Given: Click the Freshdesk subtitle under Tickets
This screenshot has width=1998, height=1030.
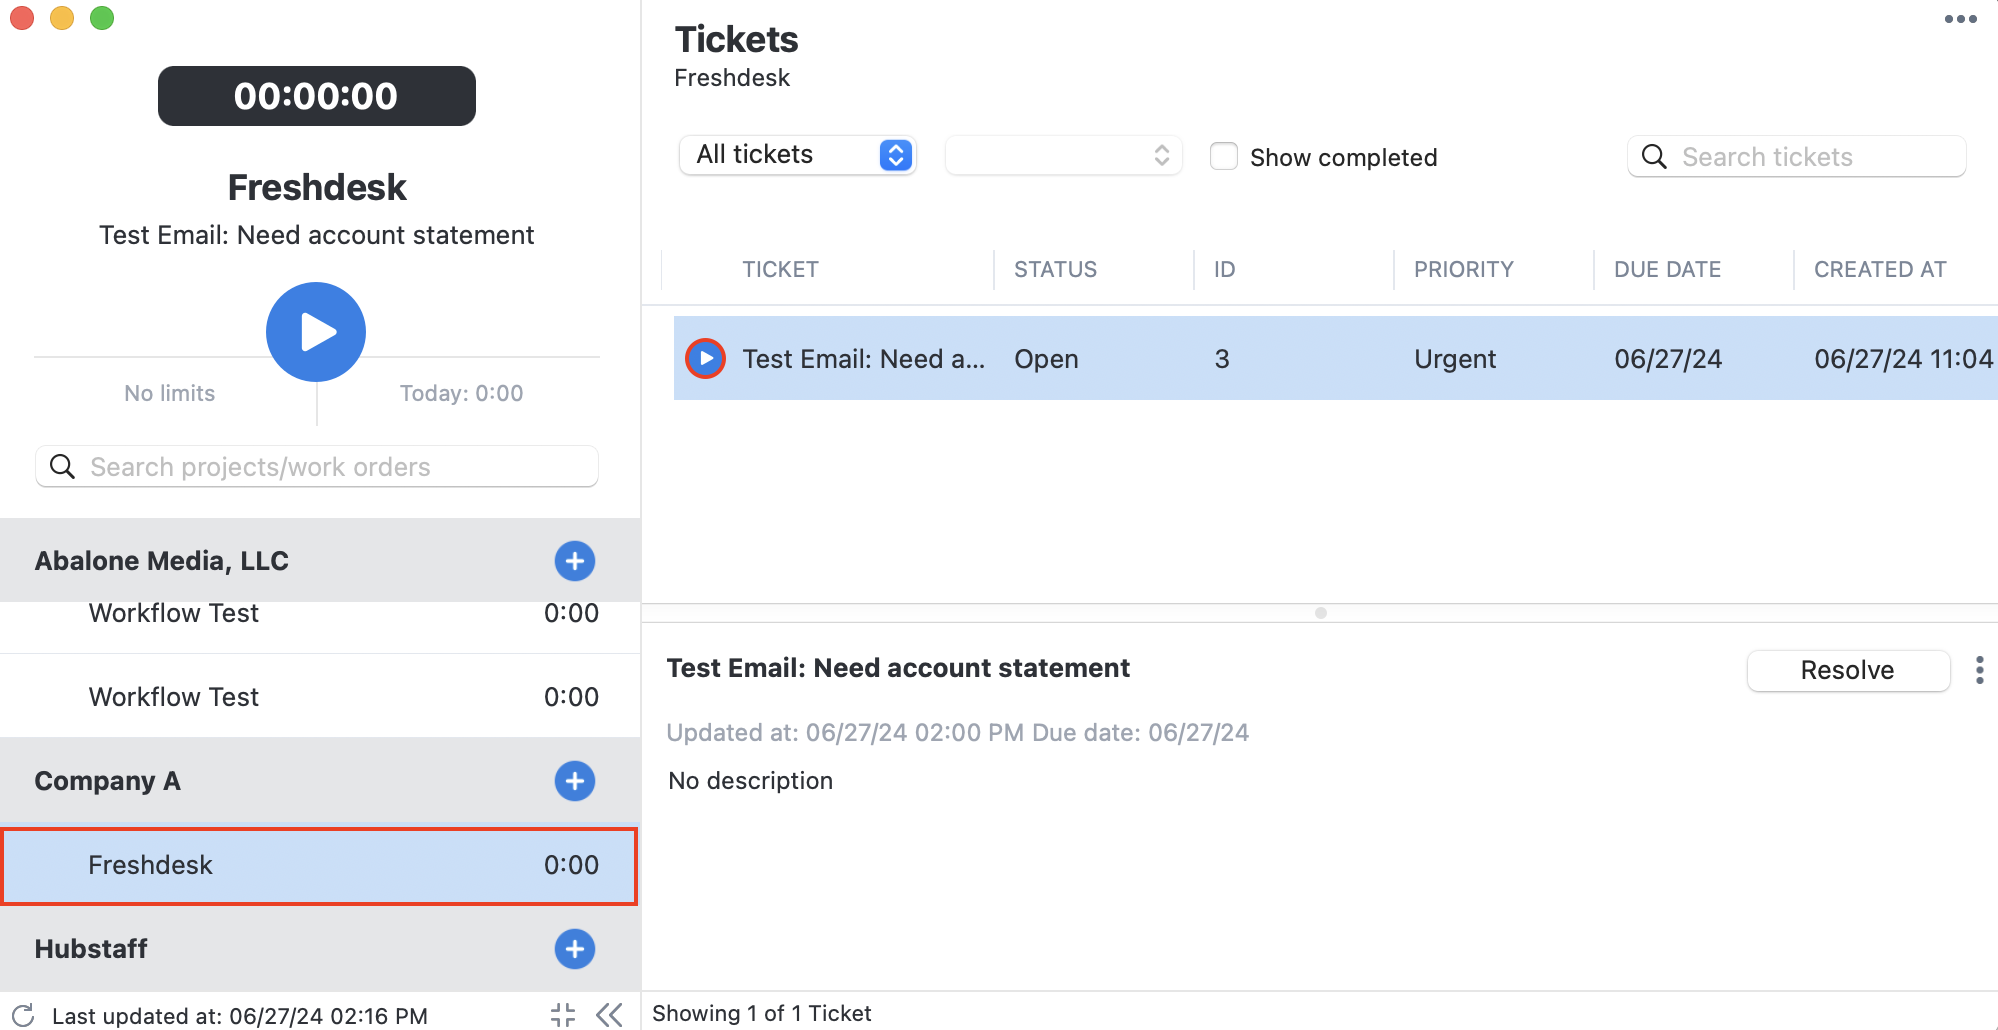Looking at the screenshot, I should pyautogui.click(x=732, y=78).
